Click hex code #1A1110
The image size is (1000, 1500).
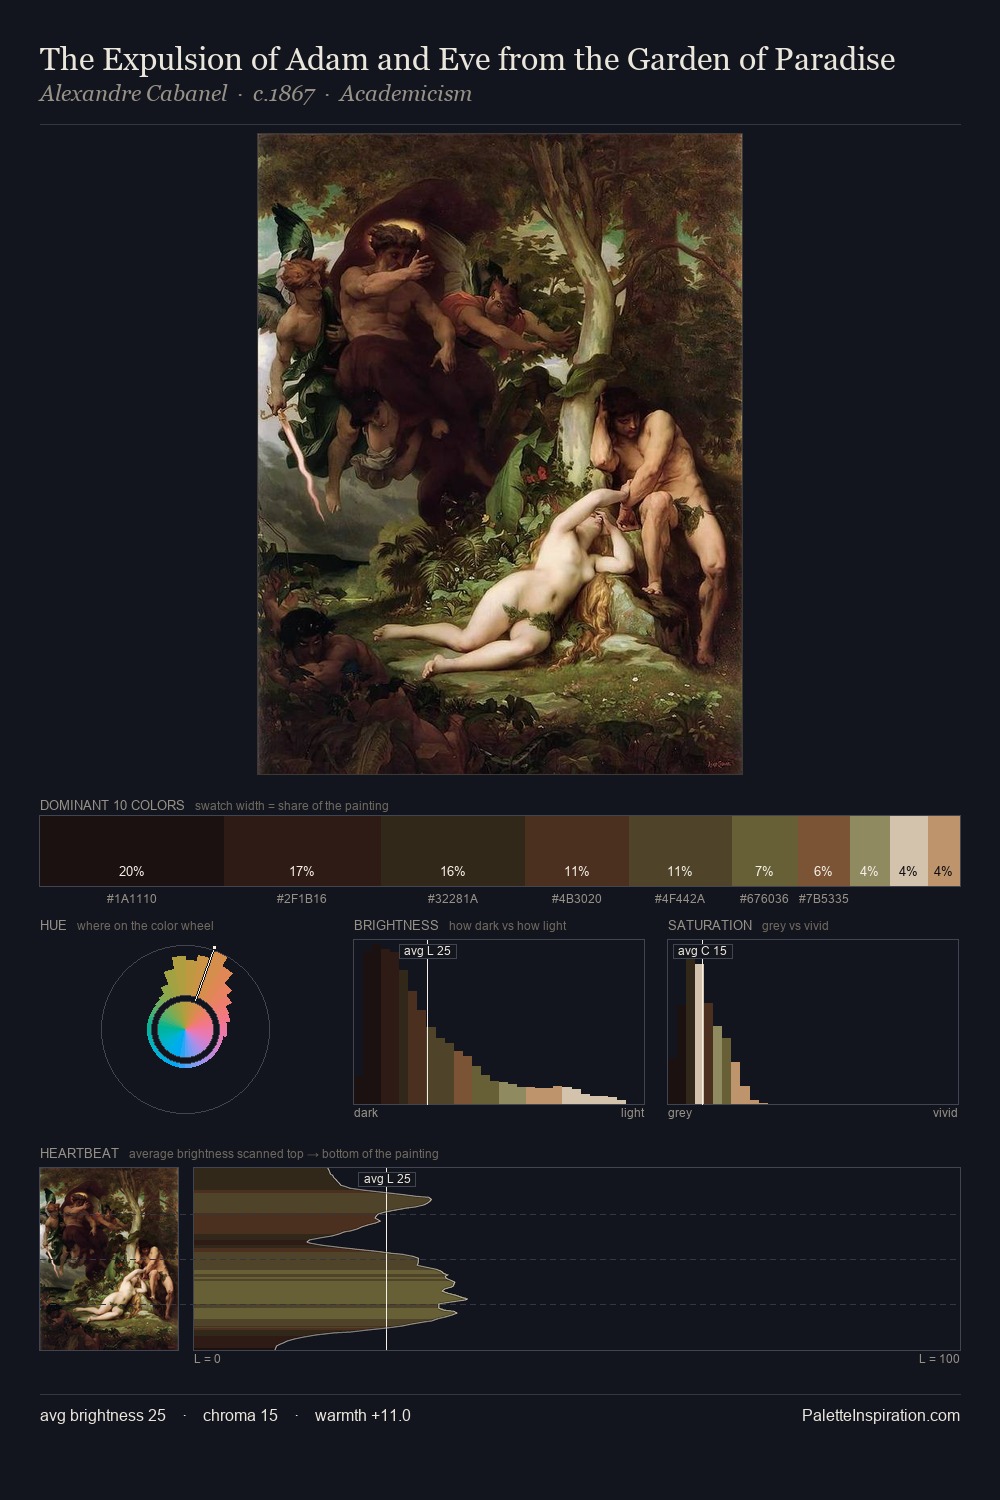pyautogui.click(x=132, y=899)
